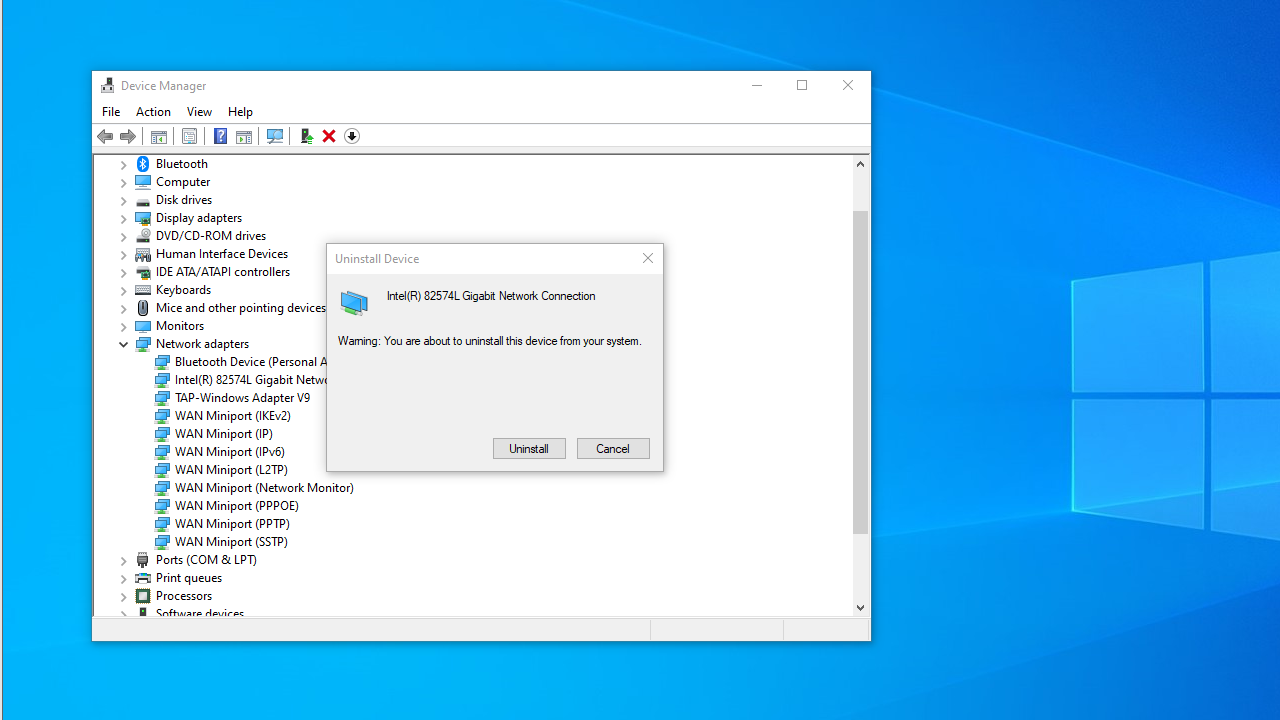Screen dimensions: 1280x720
Task: Click the Update device driver toolbar icon
Action: pyautogui.click(x=306, y=136)
